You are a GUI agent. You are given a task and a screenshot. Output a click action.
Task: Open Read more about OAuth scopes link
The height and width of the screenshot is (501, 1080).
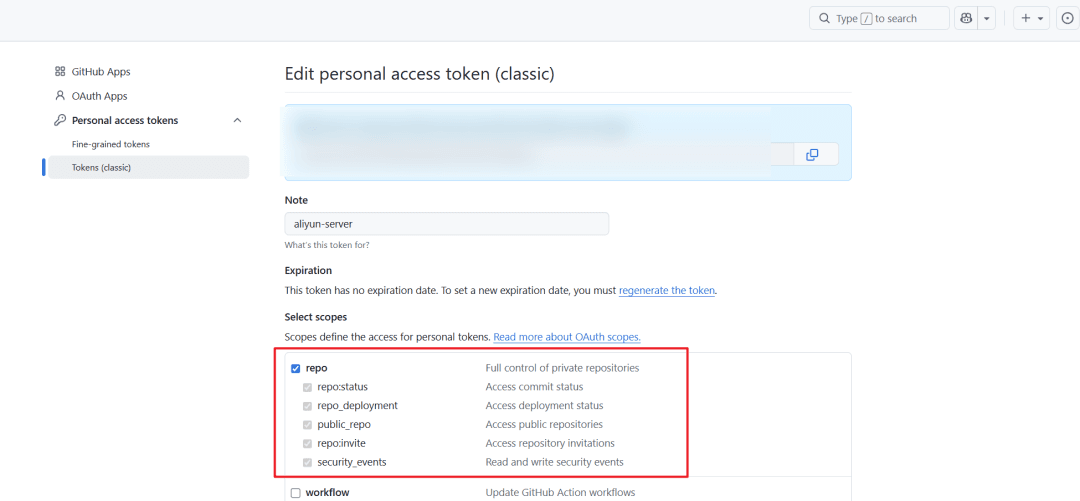[x=566, y=338]
